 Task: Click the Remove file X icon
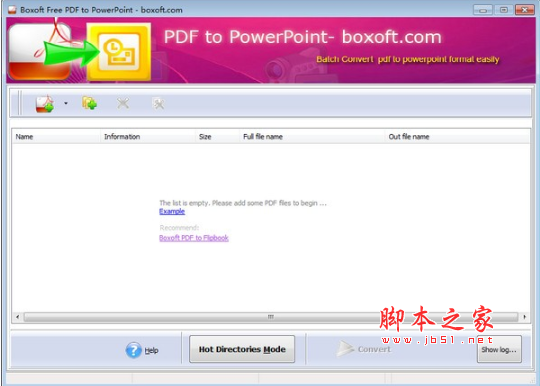pyautogui.click(x=123, y=103)
